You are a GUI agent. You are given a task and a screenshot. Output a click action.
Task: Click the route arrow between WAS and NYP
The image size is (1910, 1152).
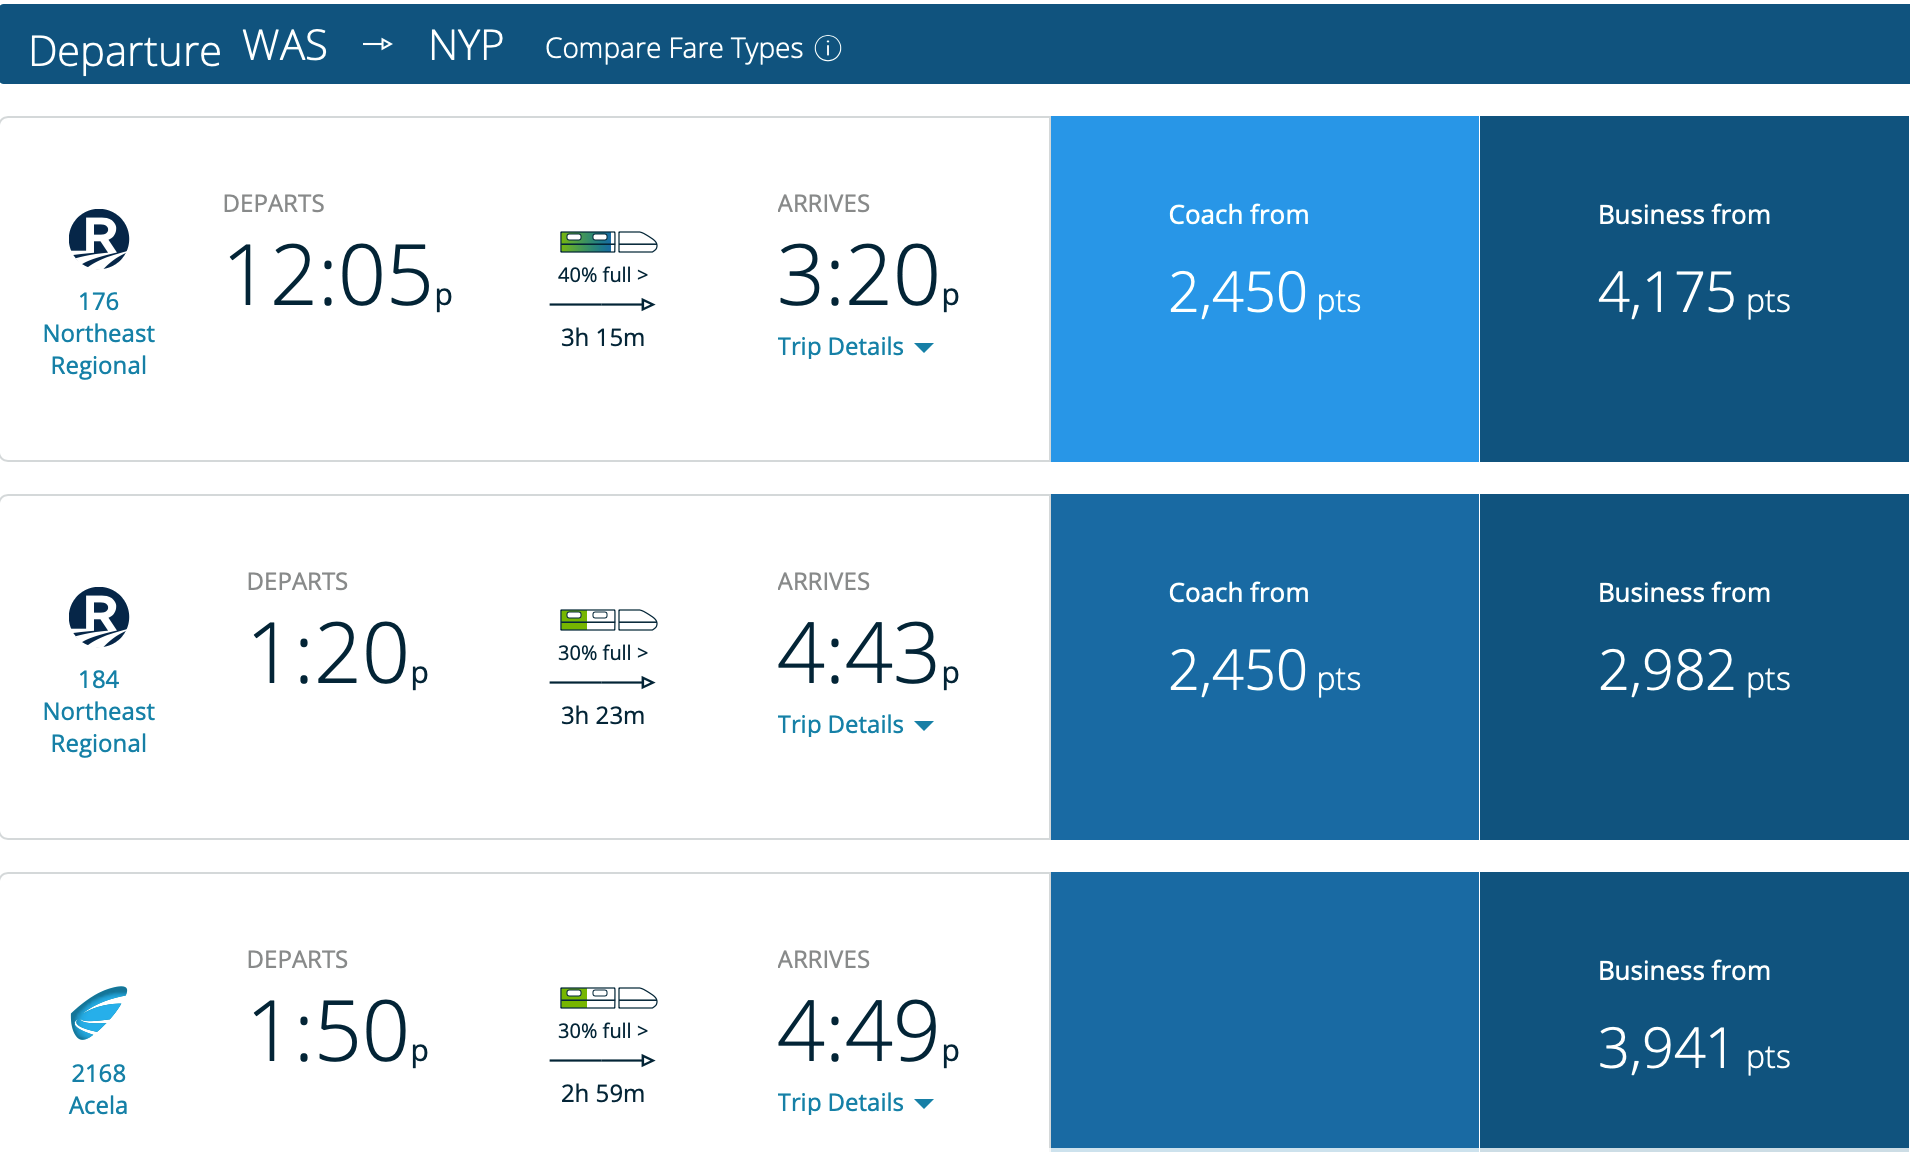(377, 45)
